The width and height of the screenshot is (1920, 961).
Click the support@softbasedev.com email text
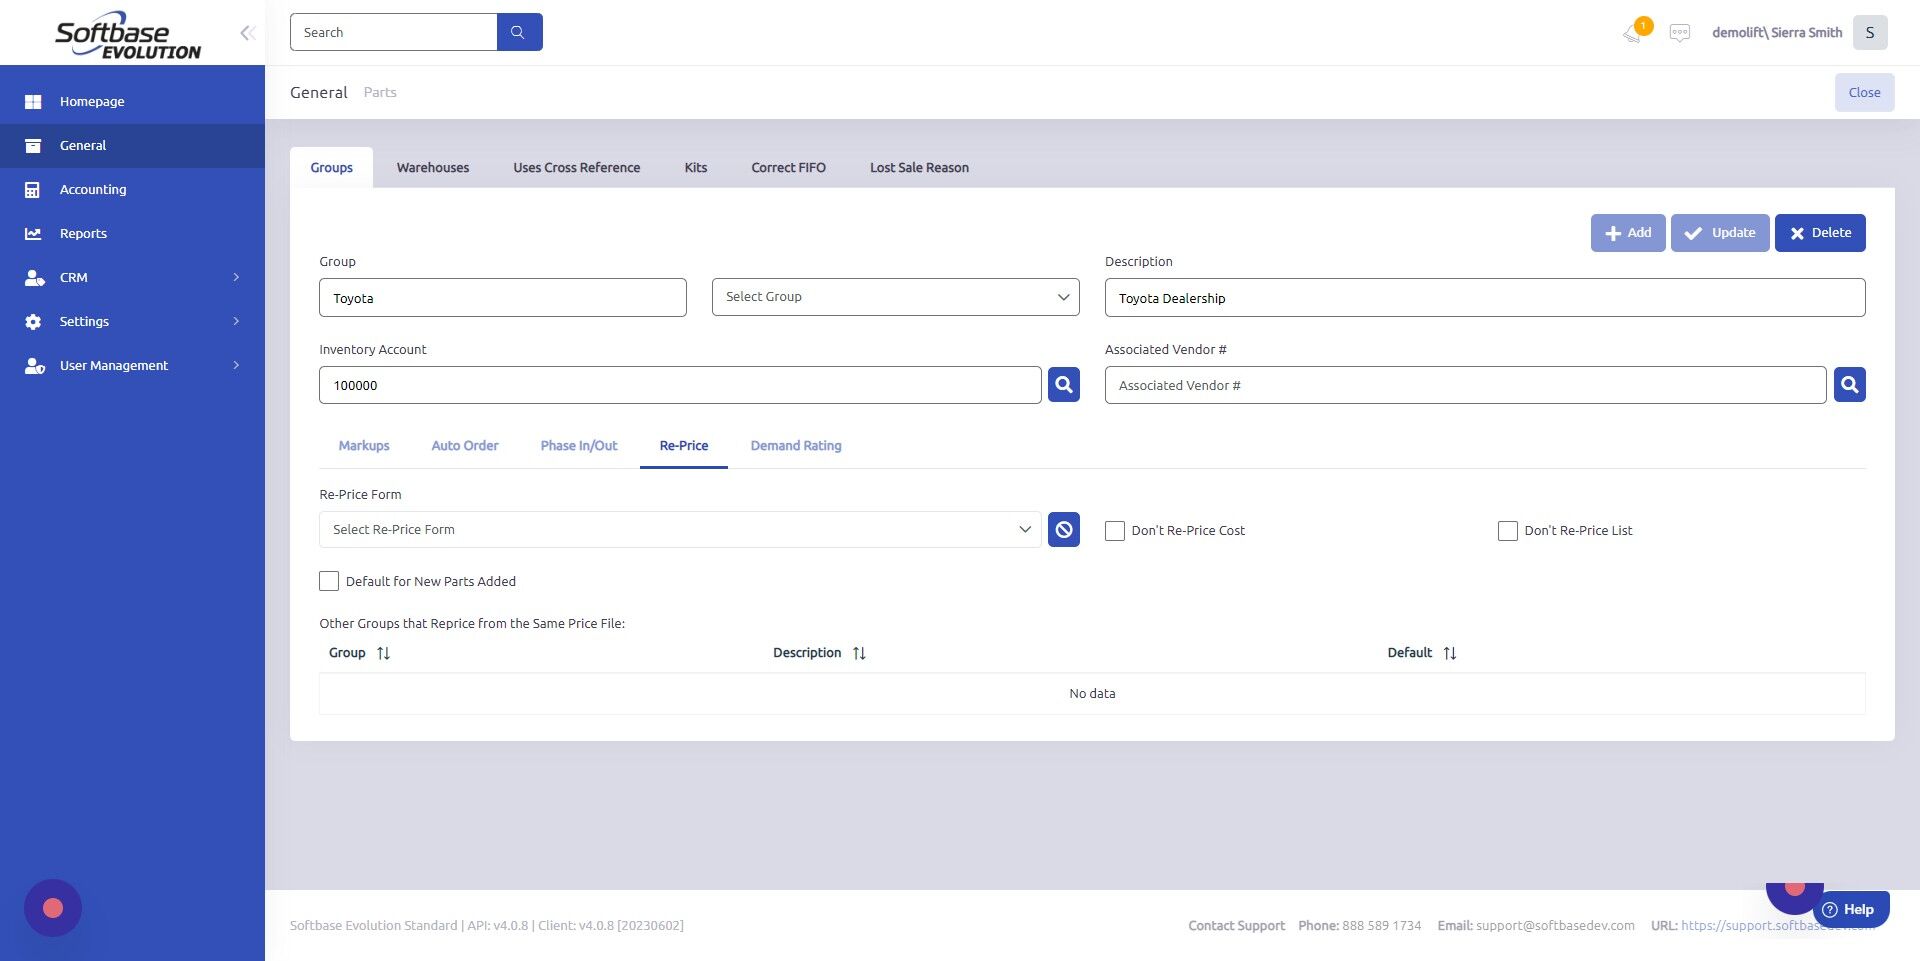(1555, 926)
